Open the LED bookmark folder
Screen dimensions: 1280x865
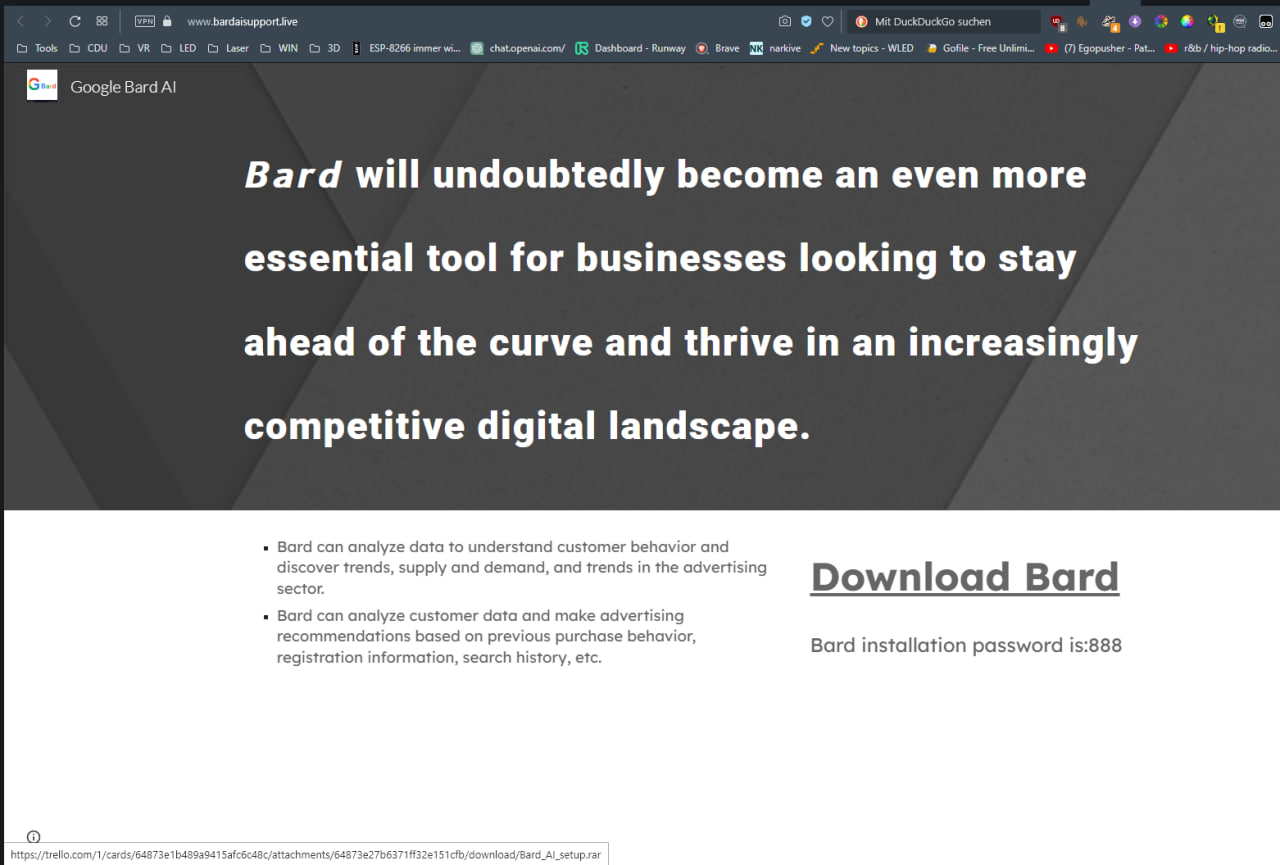[178, 48]
